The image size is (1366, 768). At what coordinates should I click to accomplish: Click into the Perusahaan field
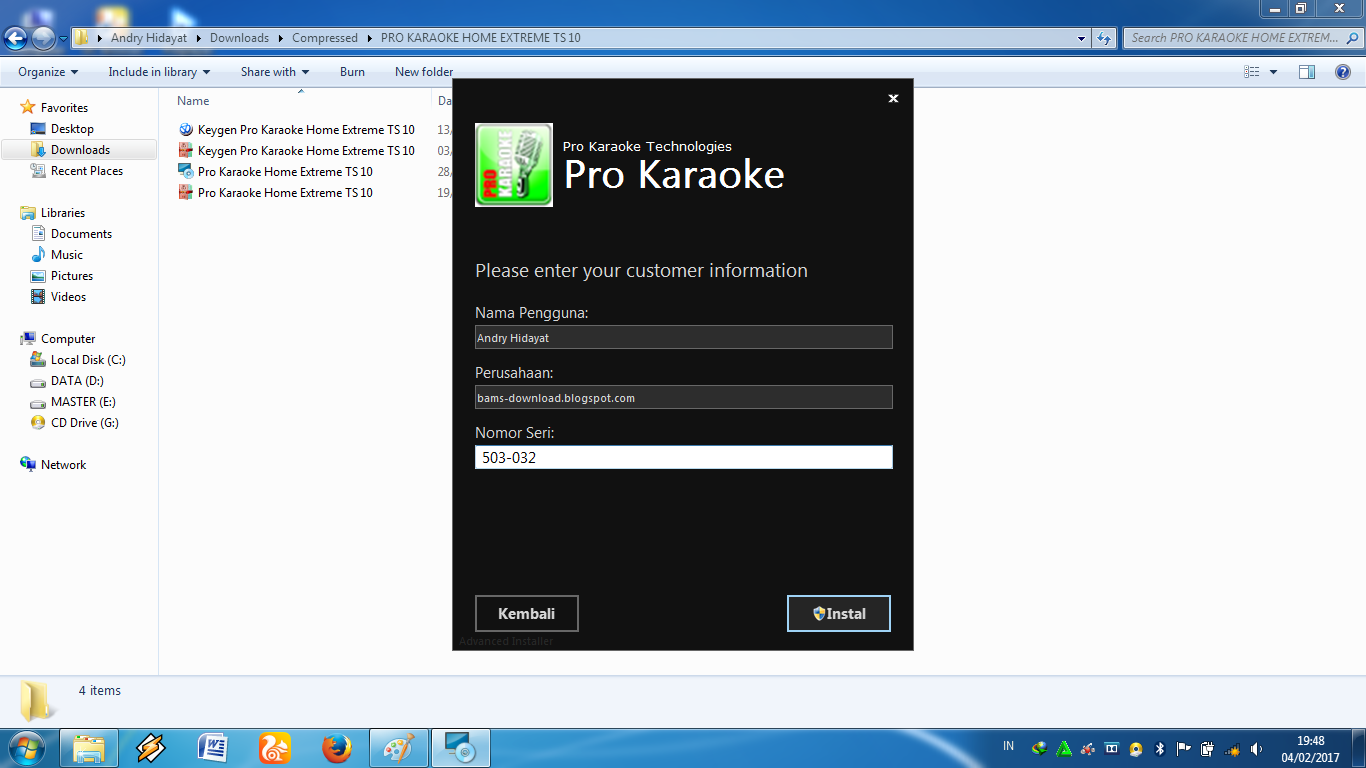[683, 397]
